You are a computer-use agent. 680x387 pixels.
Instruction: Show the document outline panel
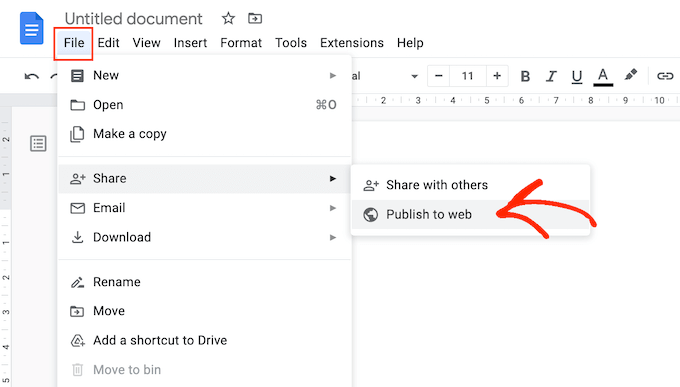[38, 143]
